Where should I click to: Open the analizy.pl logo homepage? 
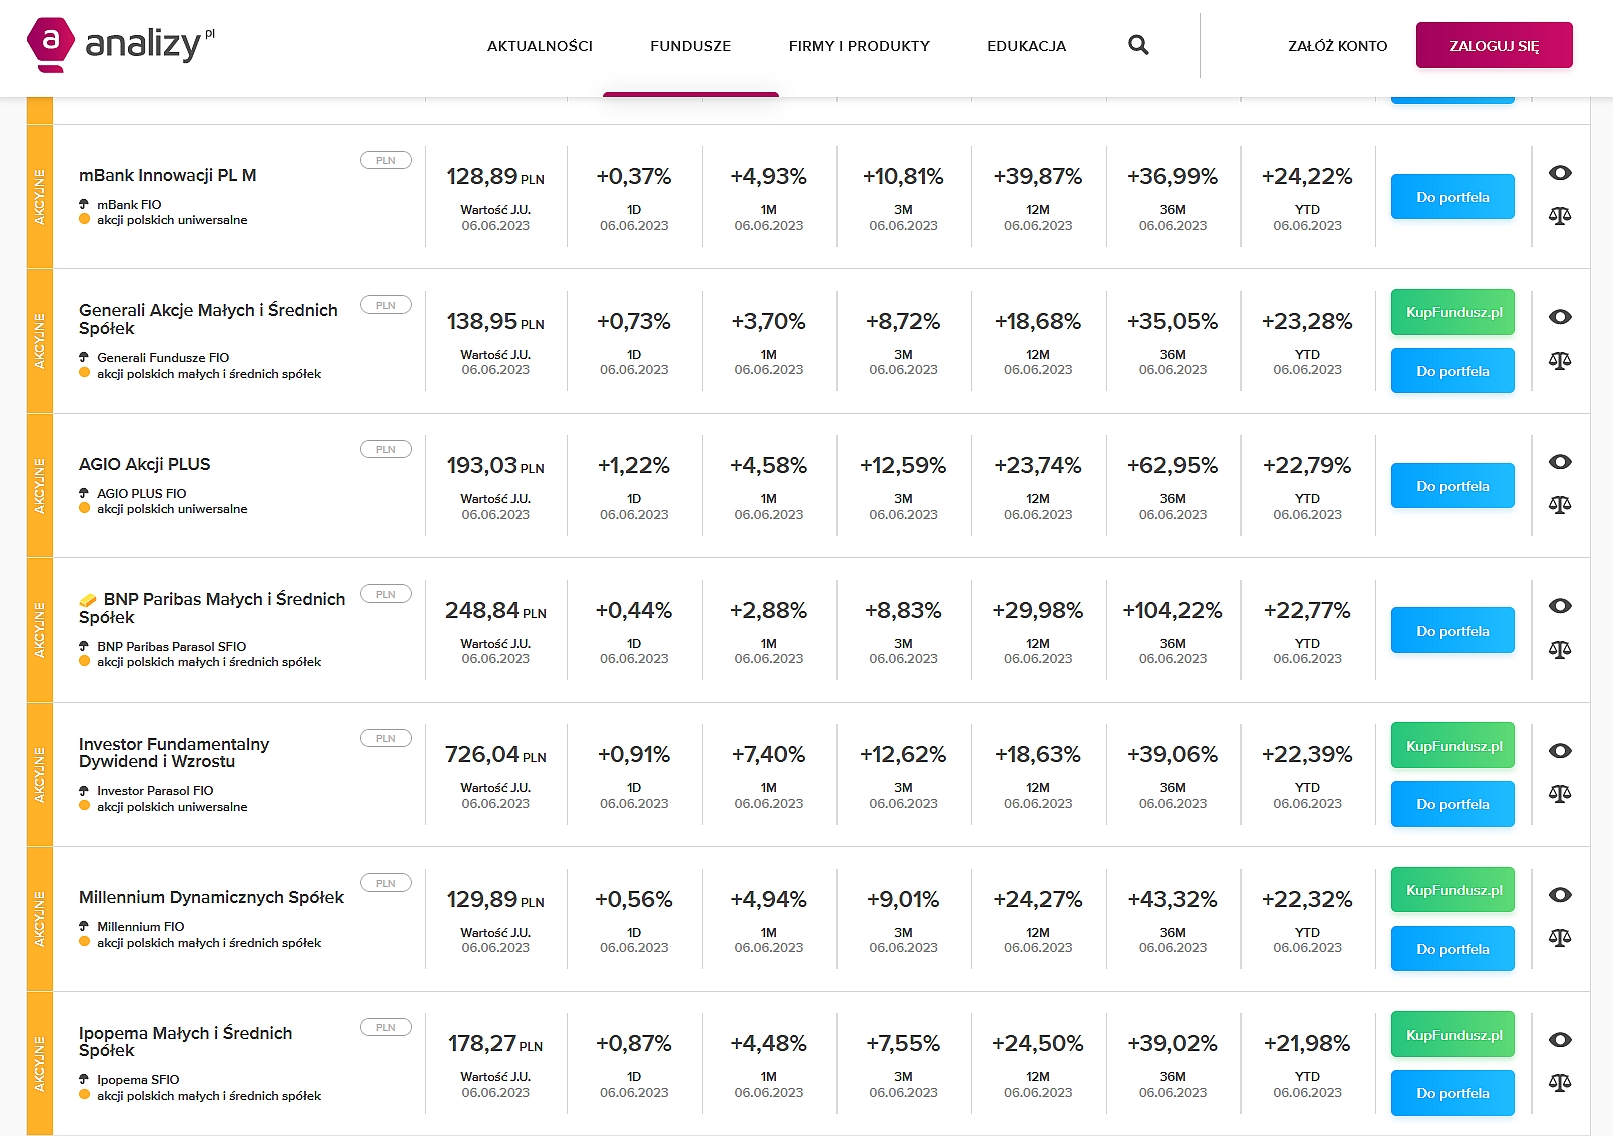pyautogui.click(x=120, y=44)
